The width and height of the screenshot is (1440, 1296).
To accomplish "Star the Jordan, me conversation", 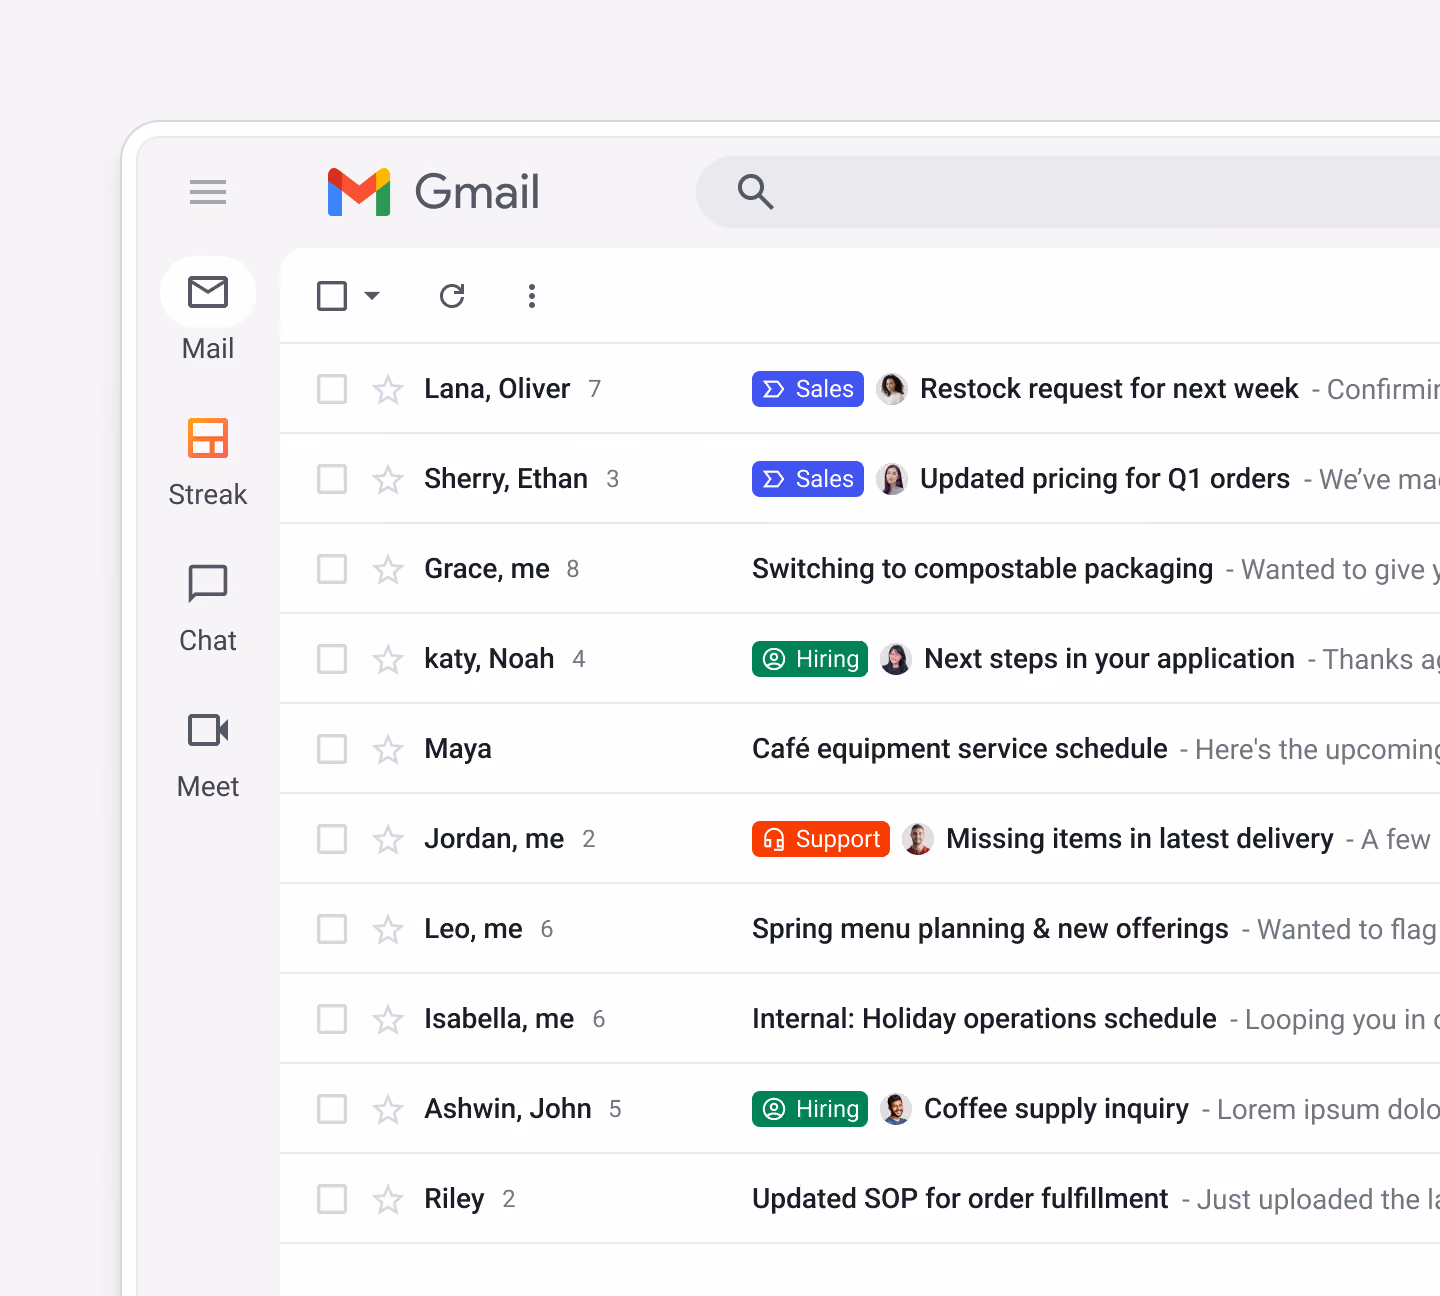I will [388, 839].
